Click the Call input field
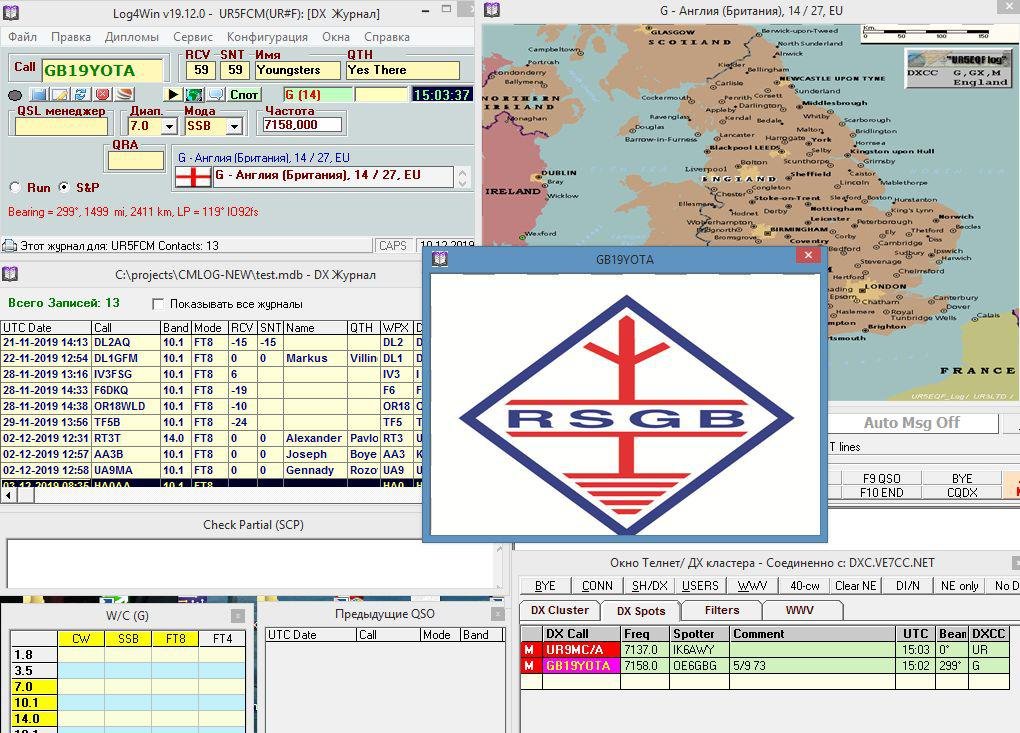The width and height of the screenshot is (1020, 733). pos(102,70)
